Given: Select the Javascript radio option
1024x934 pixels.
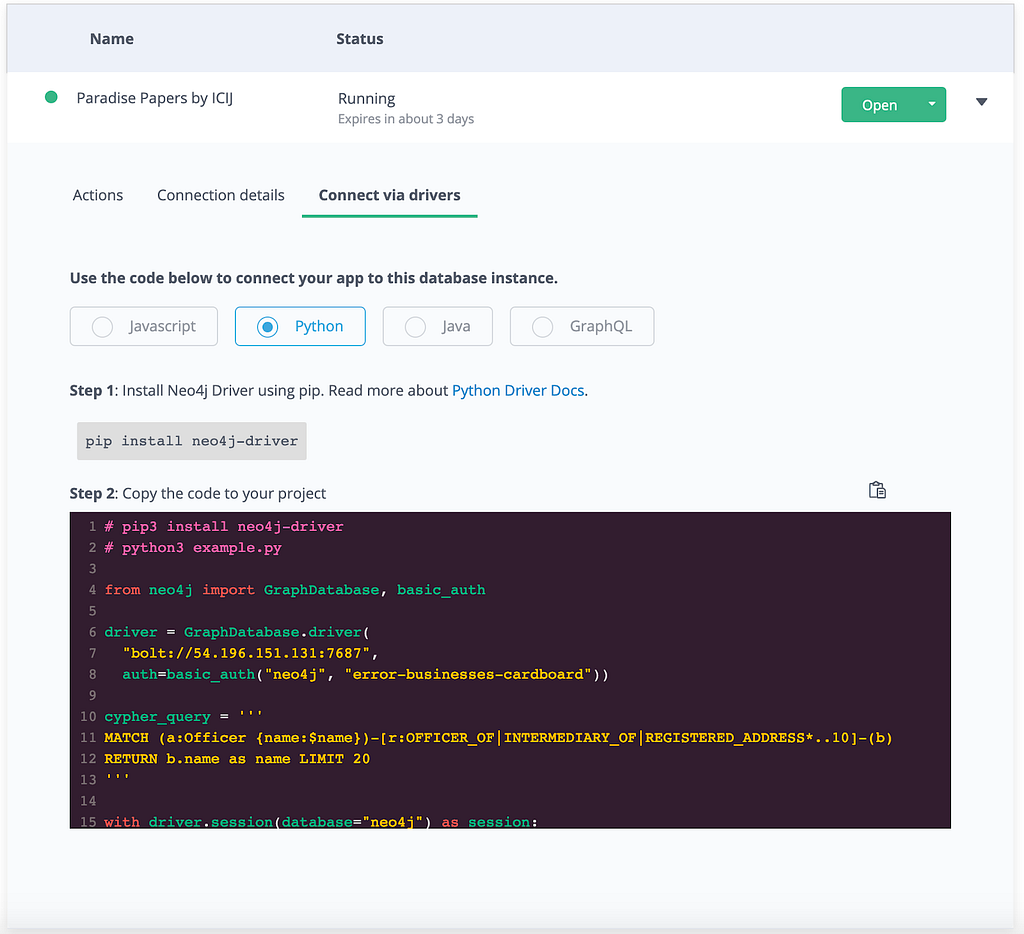Looking at the screenshot, I should (x=144, y=326).
